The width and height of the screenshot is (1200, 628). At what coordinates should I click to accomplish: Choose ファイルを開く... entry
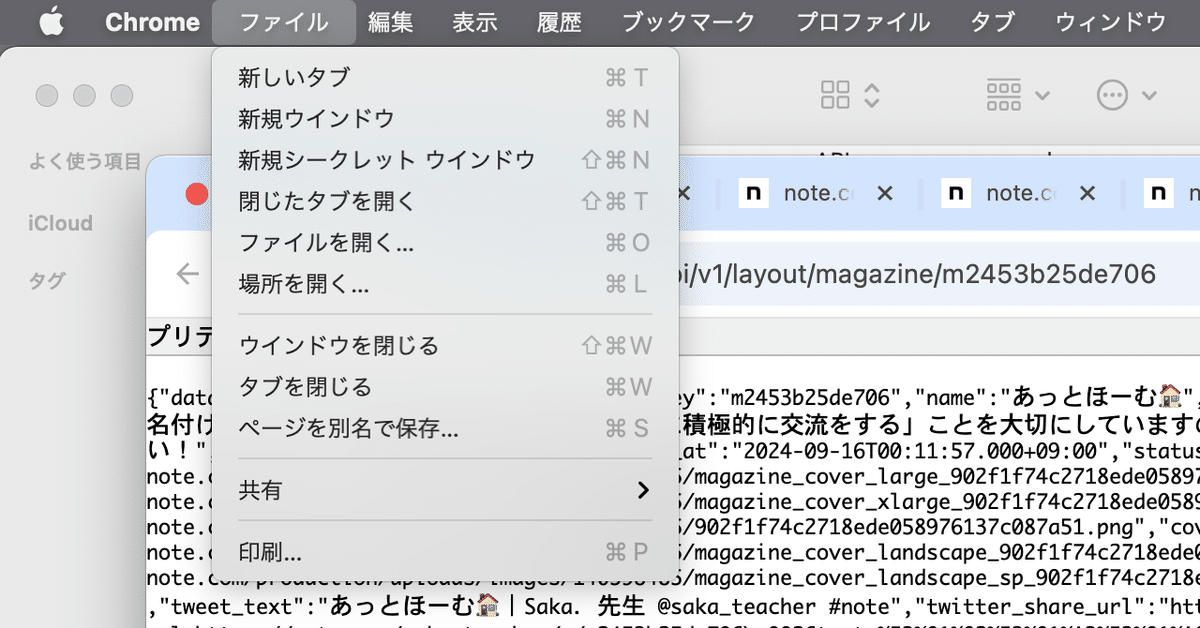446,243
